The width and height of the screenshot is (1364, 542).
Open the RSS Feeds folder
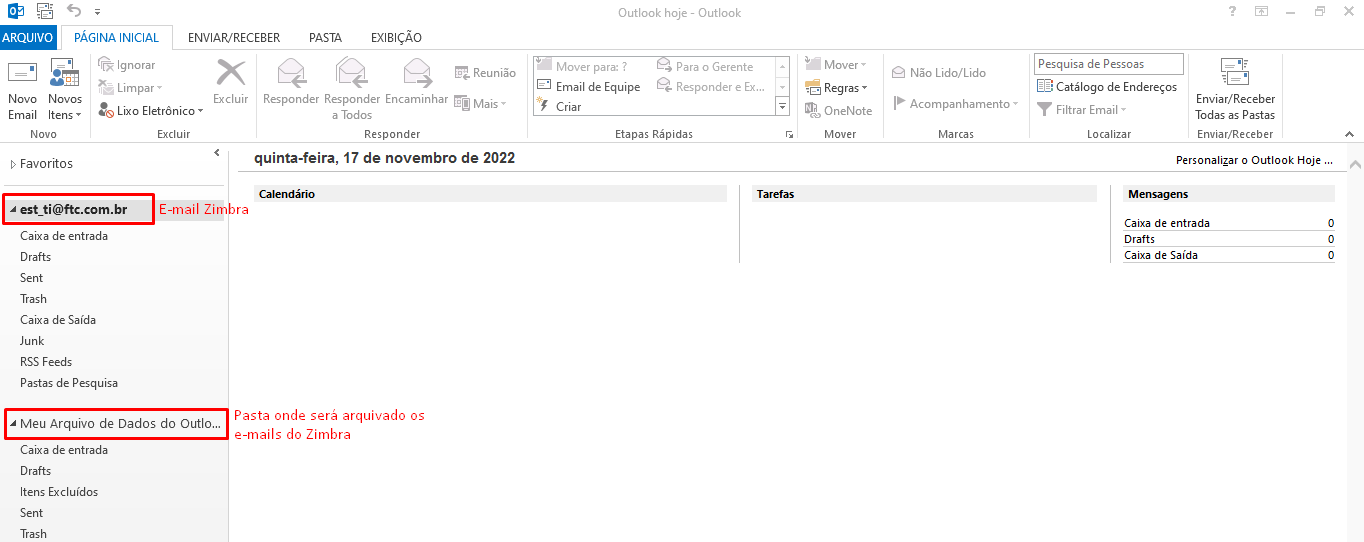pos(46,362)
